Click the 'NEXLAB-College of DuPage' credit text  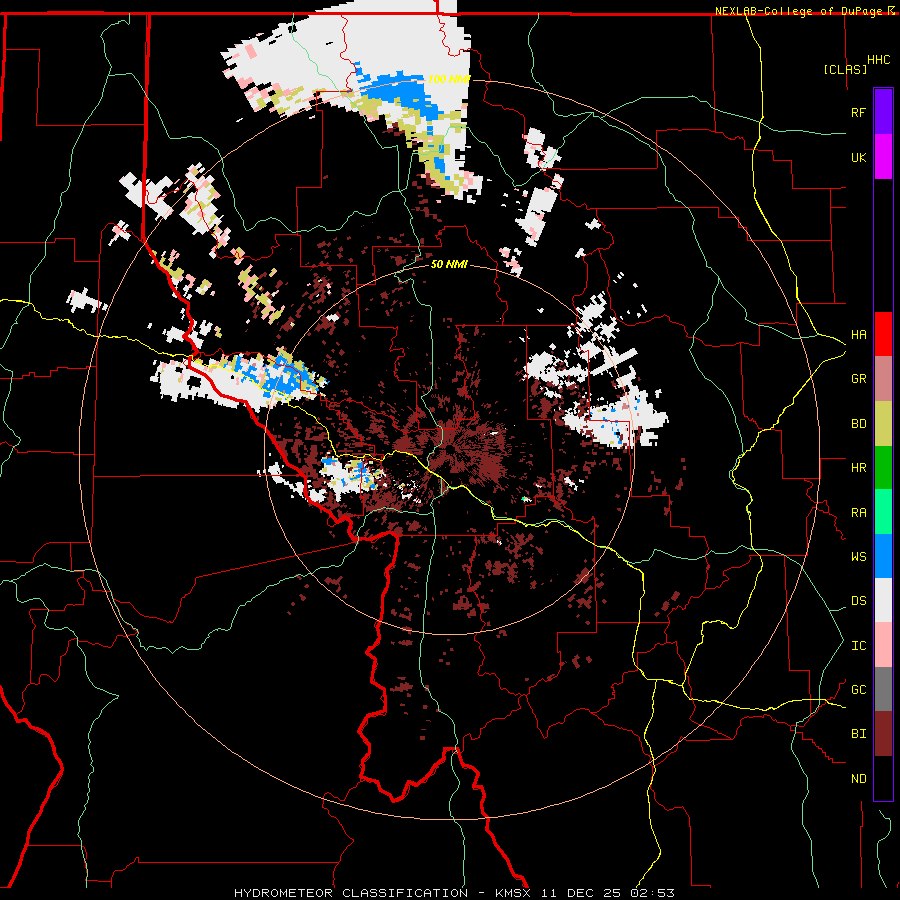click(798, 11)
